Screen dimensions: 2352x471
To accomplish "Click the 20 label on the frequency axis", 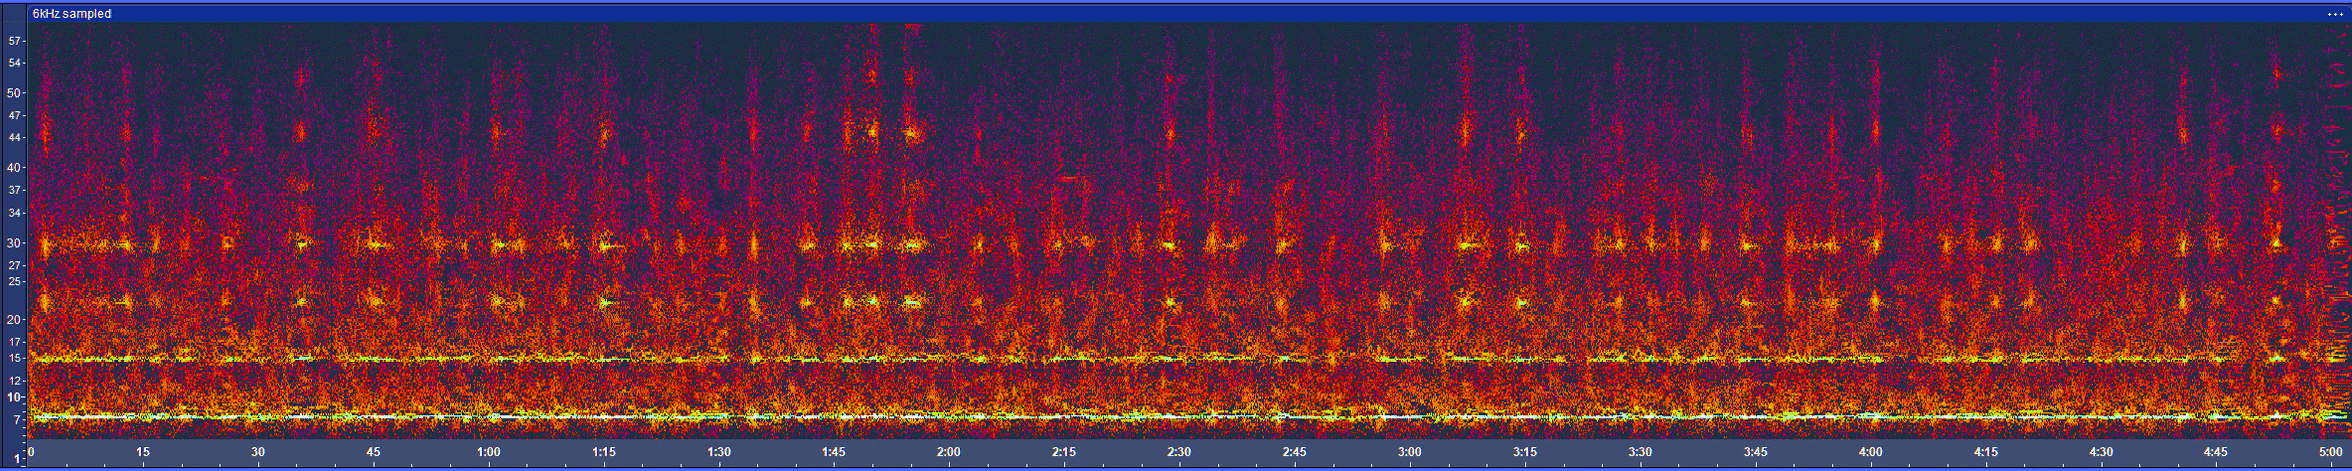I will 15,320.
